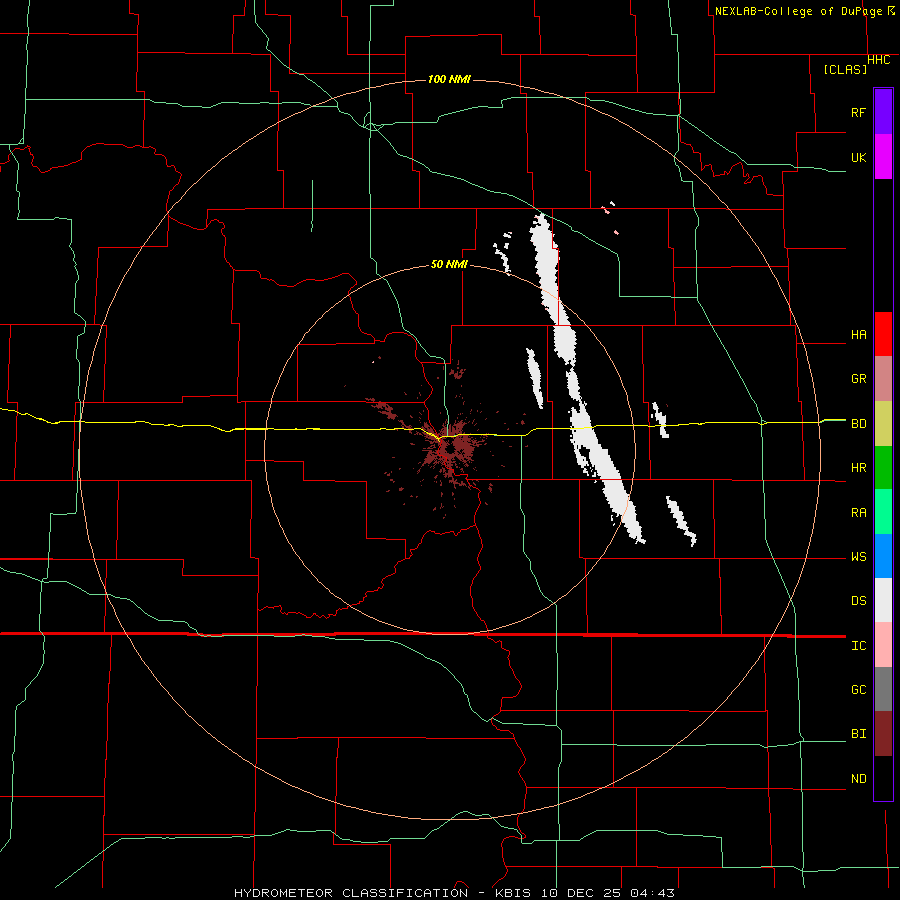The height and width of the screenshot is (900, 900).
Task: Click the RA legend label
Action: pos(858,512)
